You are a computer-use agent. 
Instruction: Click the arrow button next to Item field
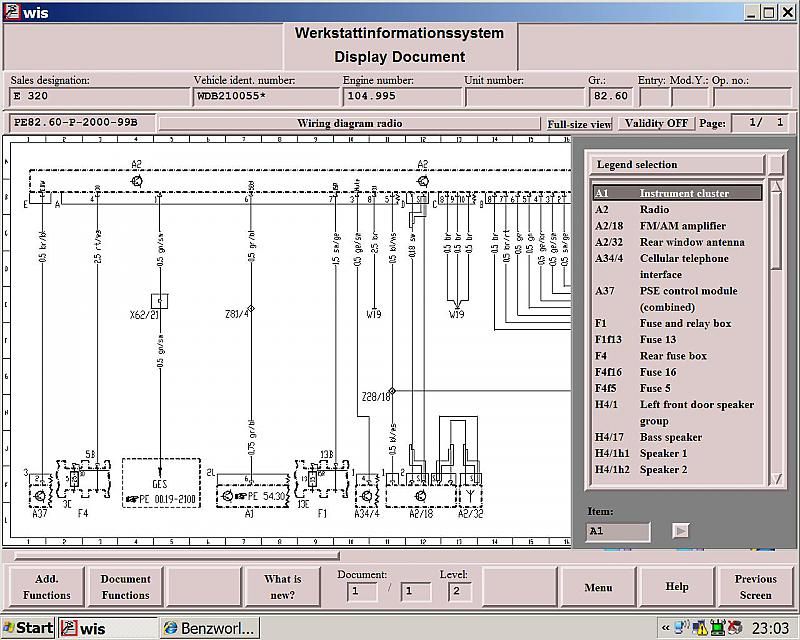pos(681,531)
